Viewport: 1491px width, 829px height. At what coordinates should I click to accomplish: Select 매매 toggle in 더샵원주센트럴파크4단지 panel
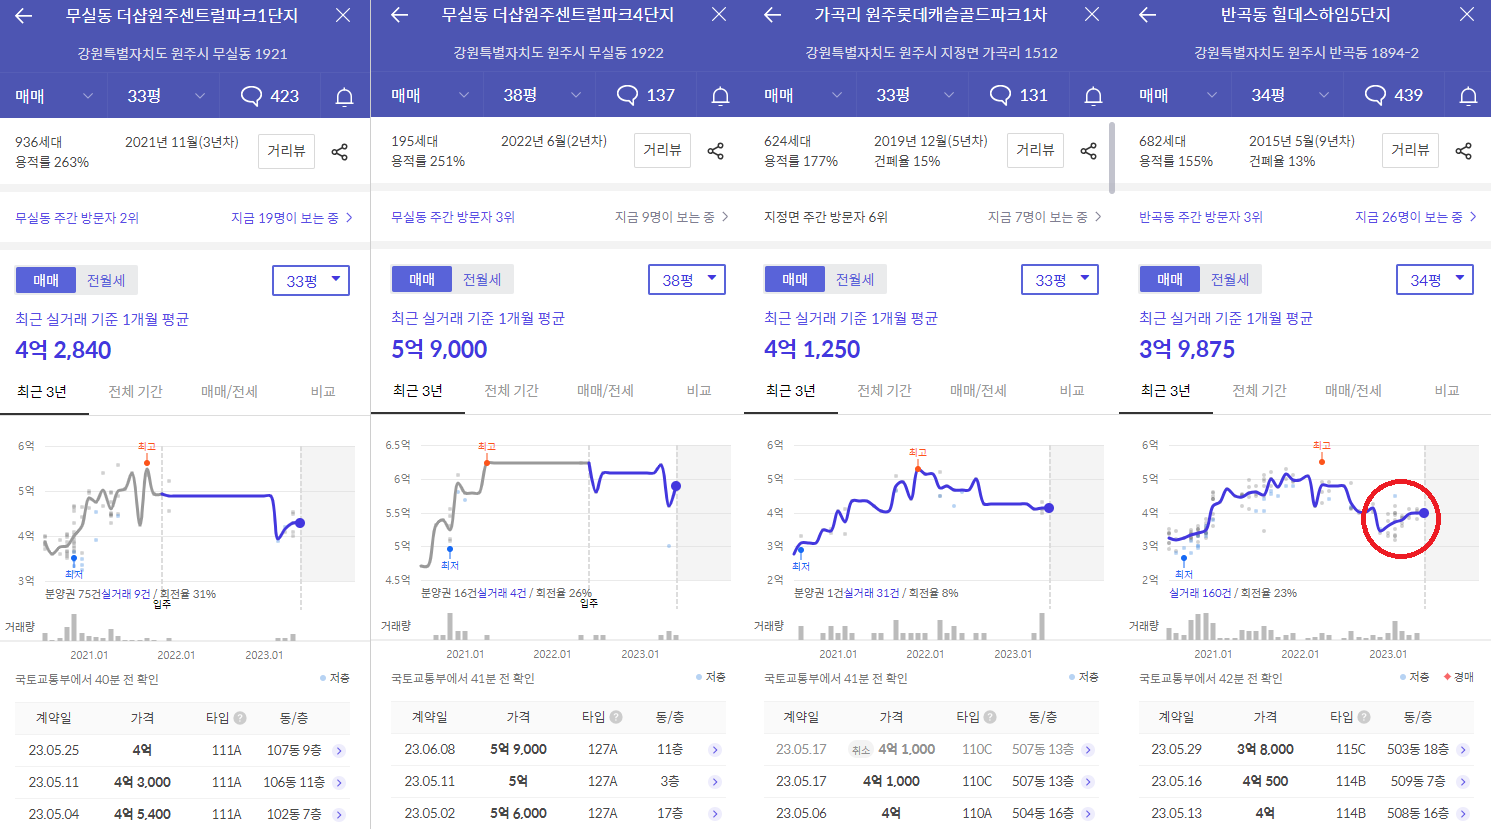(422, 280)
